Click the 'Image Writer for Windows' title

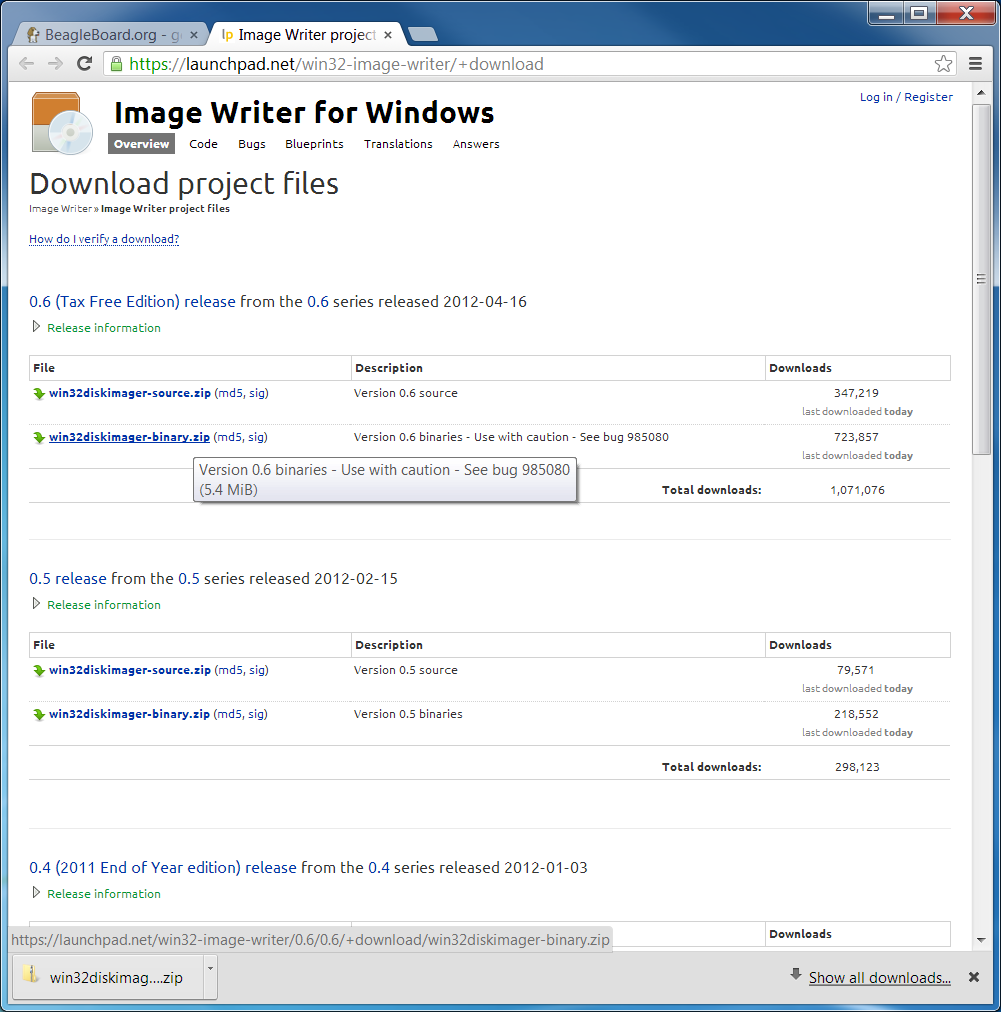304,112
